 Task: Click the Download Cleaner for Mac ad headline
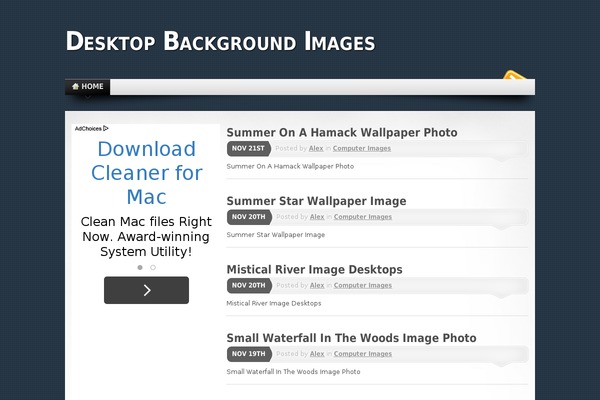tap(147, 173)
